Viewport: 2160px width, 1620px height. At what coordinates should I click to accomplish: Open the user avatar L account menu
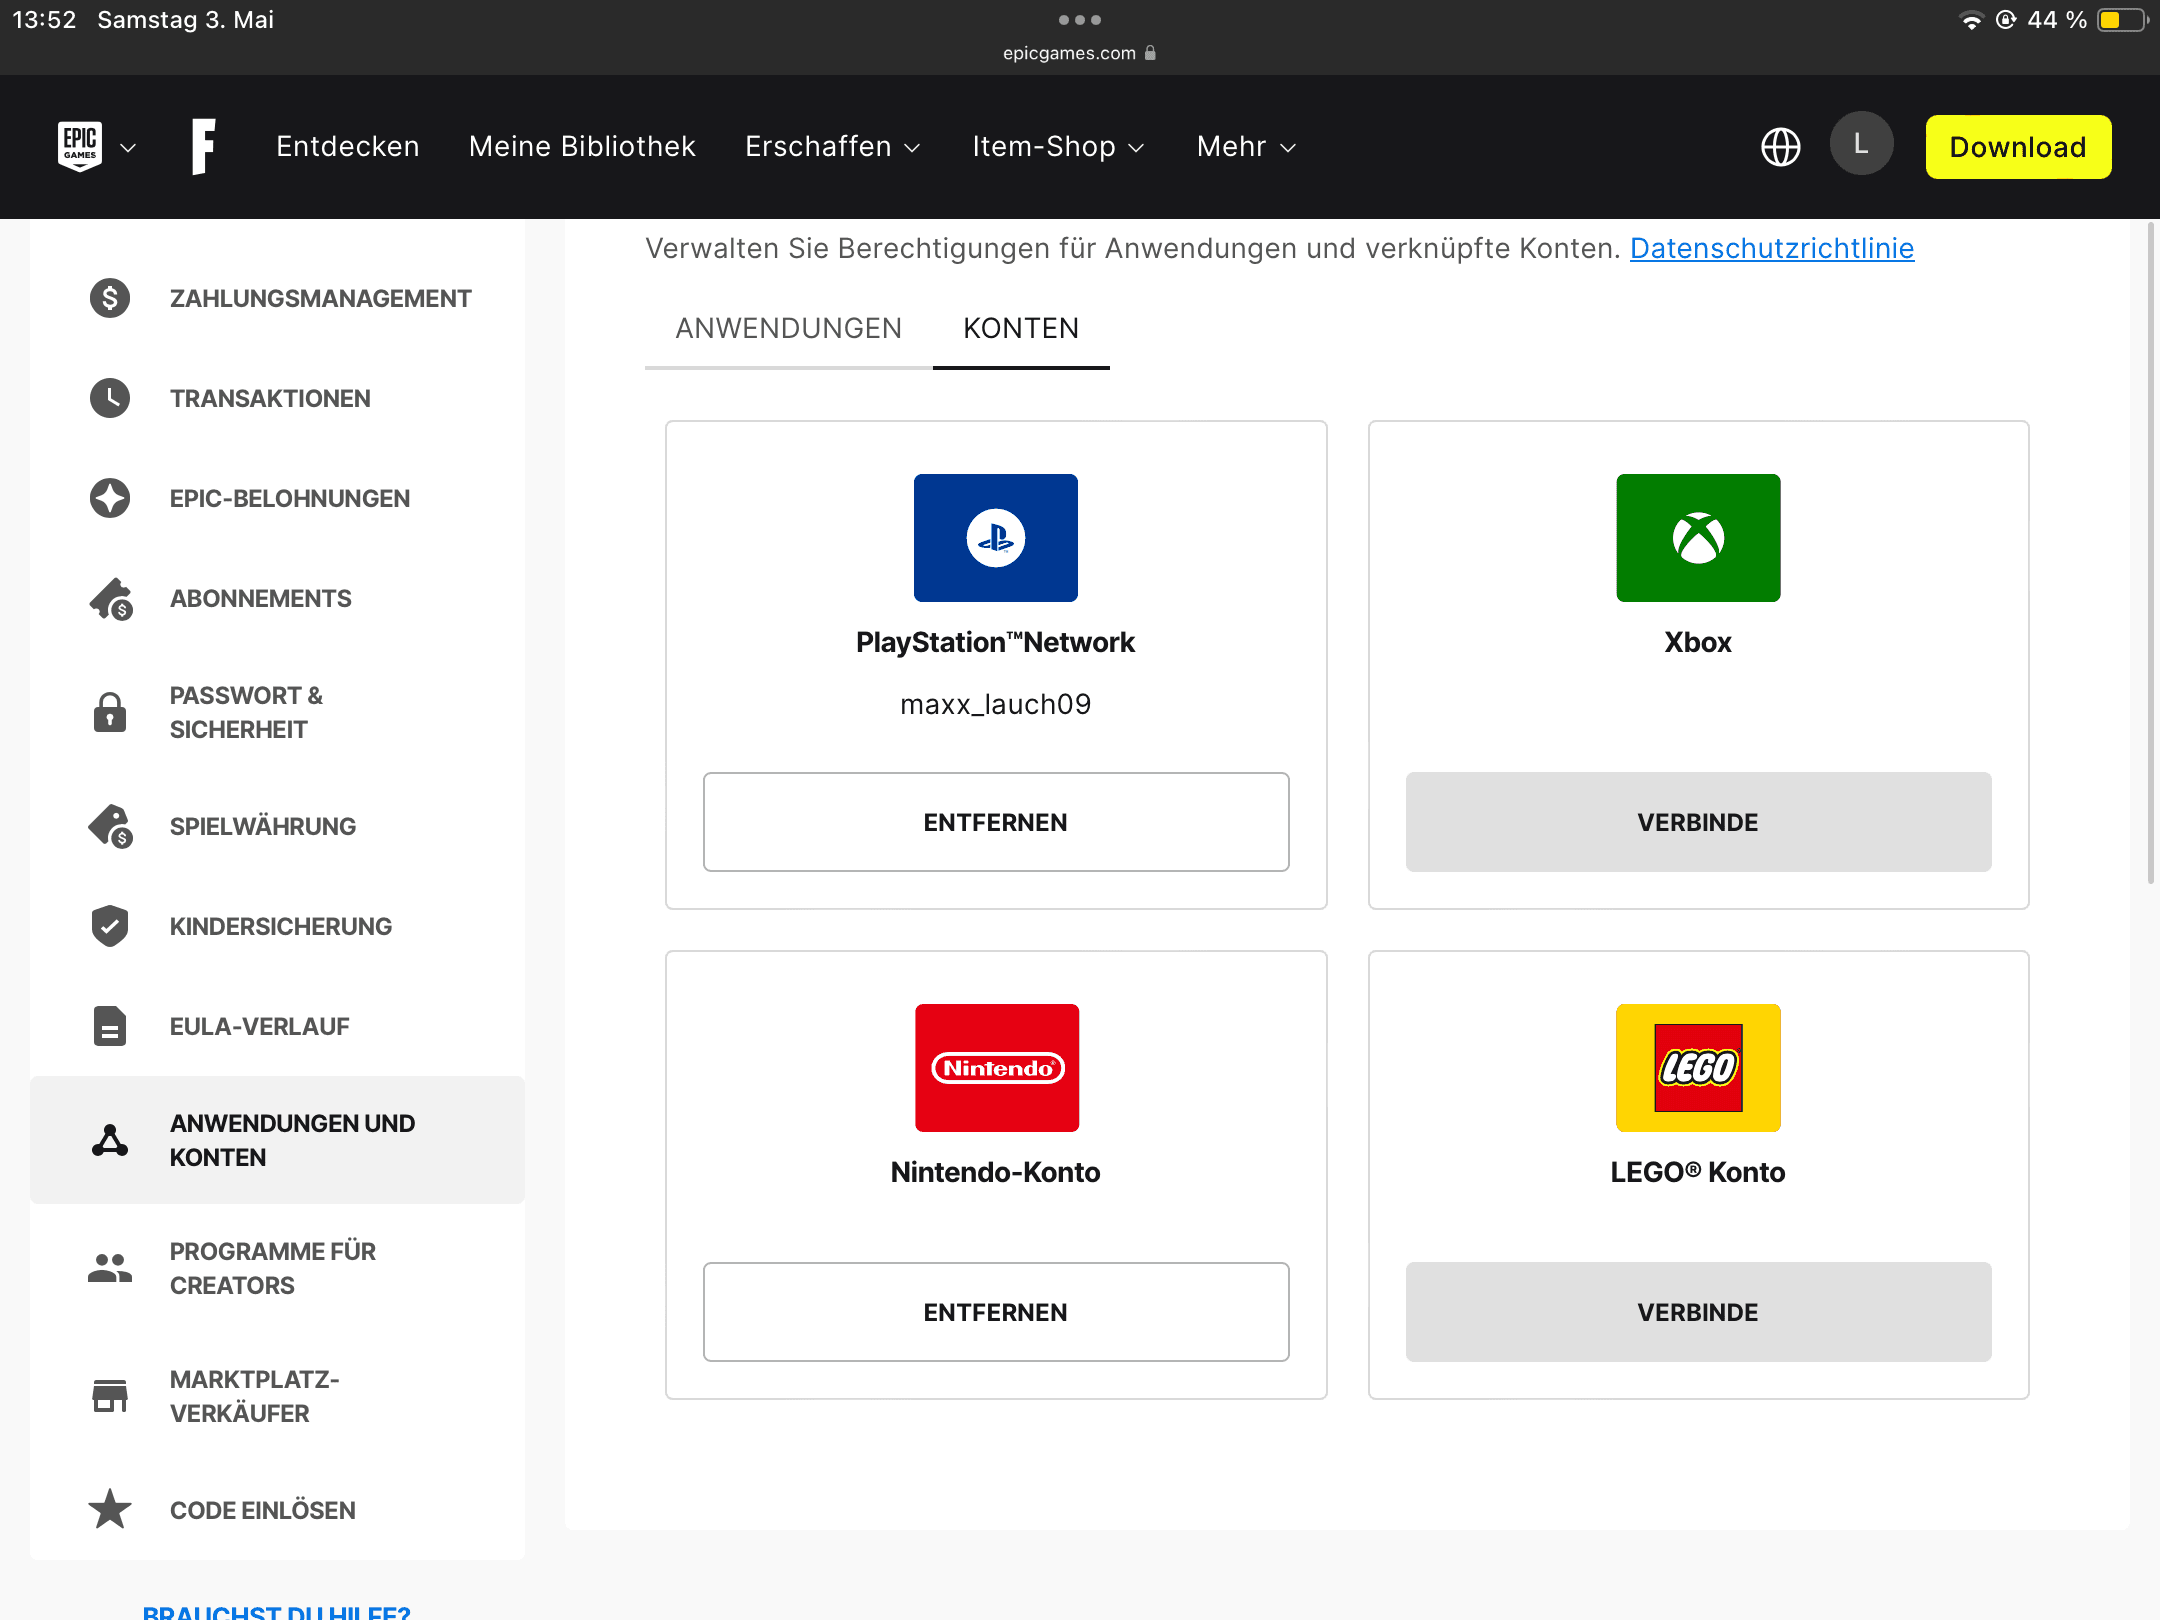coord(1861,144)
